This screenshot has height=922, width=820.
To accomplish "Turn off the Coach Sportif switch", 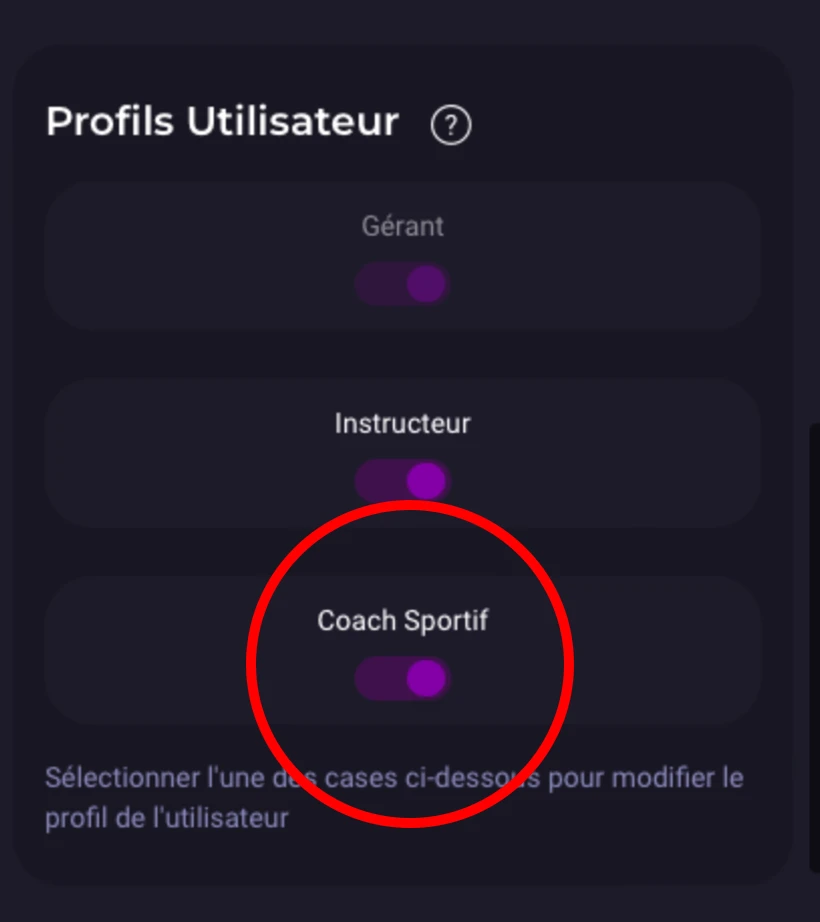I will click(402, 679).
